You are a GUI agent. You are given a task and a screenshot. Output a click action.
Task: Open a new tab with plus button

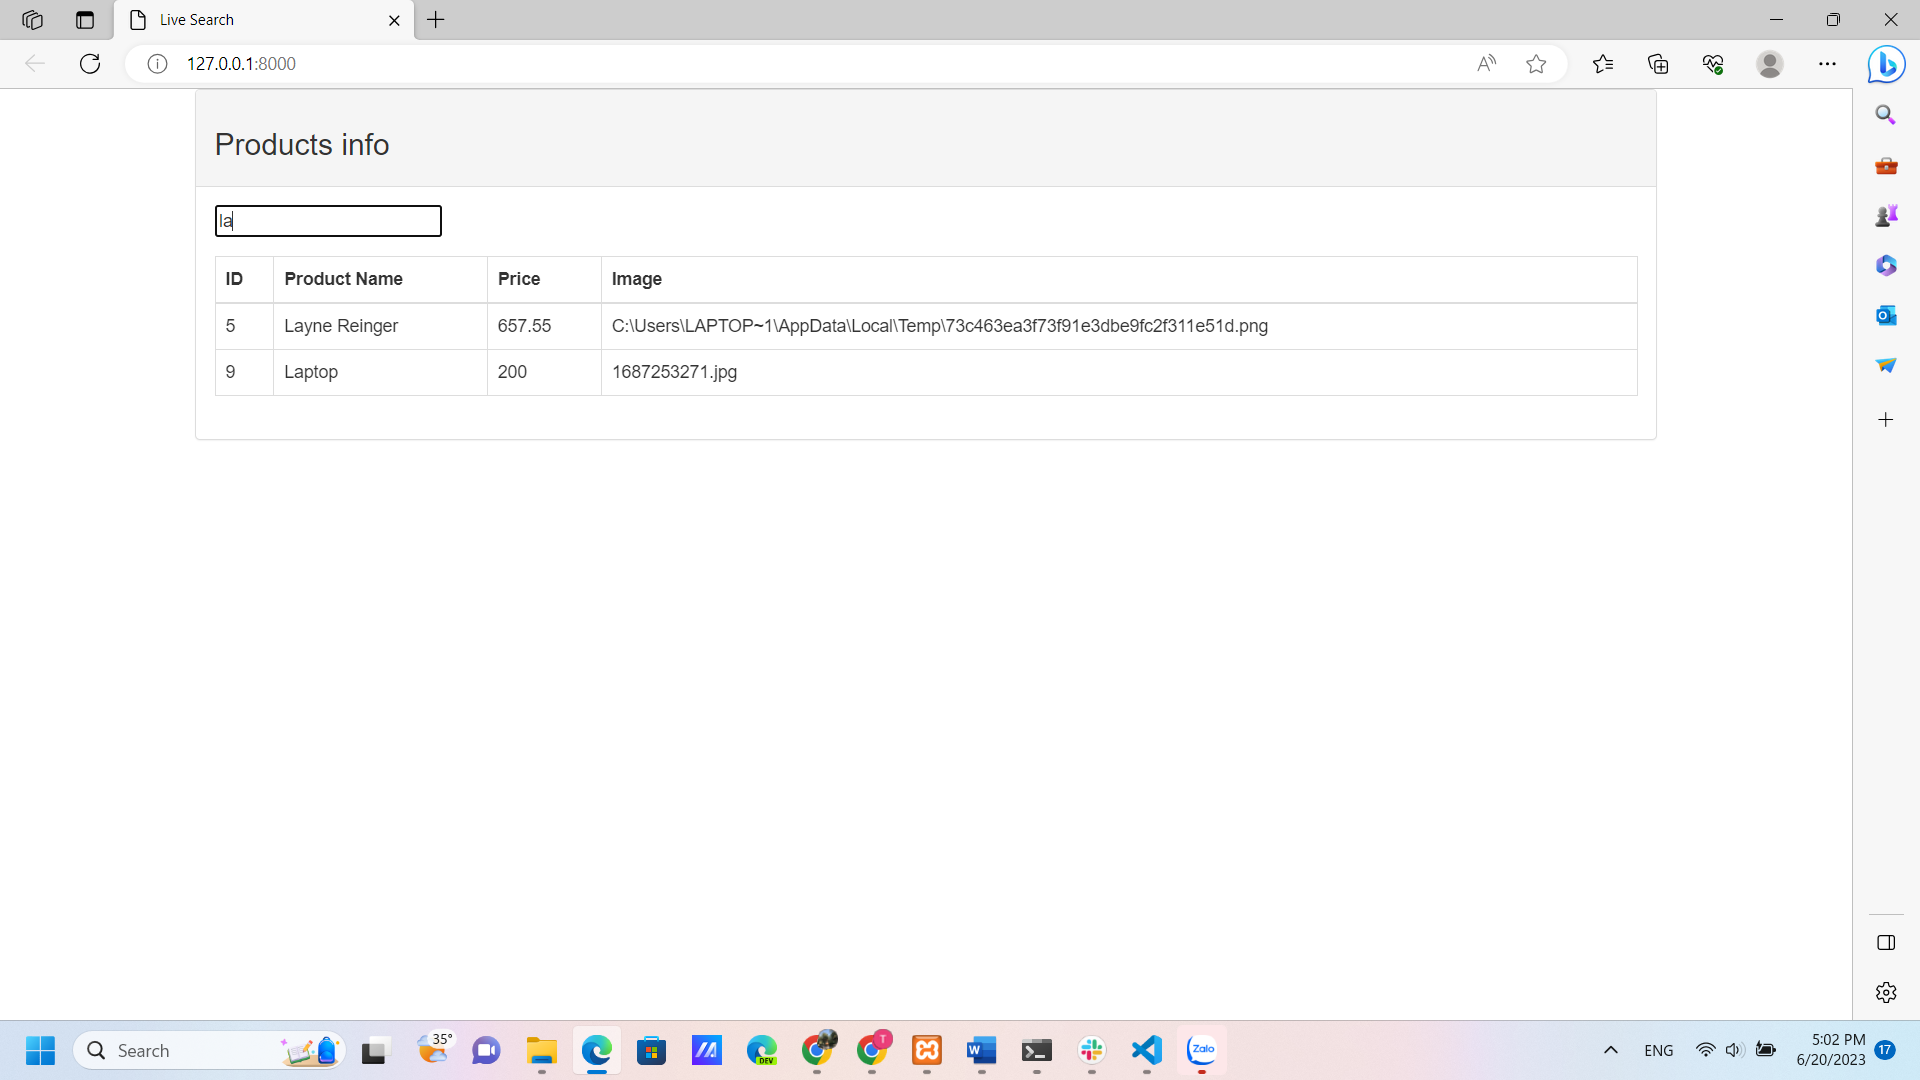(436, 20)
